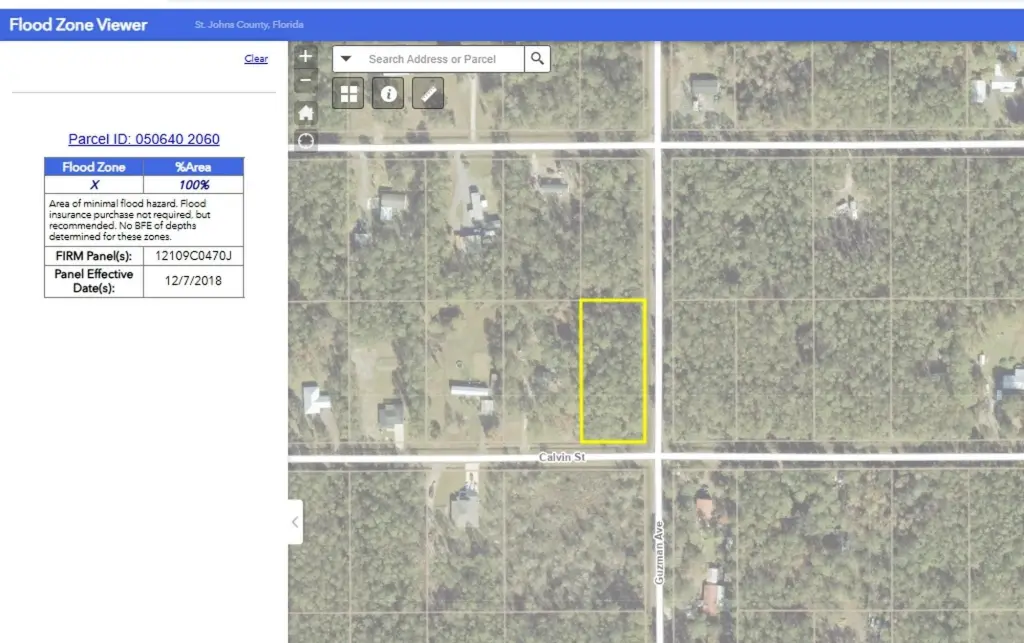Open Parcel ID 050640 2060 link
Viewport: 1024px width, 643px height.
click(x=144, y=139)
